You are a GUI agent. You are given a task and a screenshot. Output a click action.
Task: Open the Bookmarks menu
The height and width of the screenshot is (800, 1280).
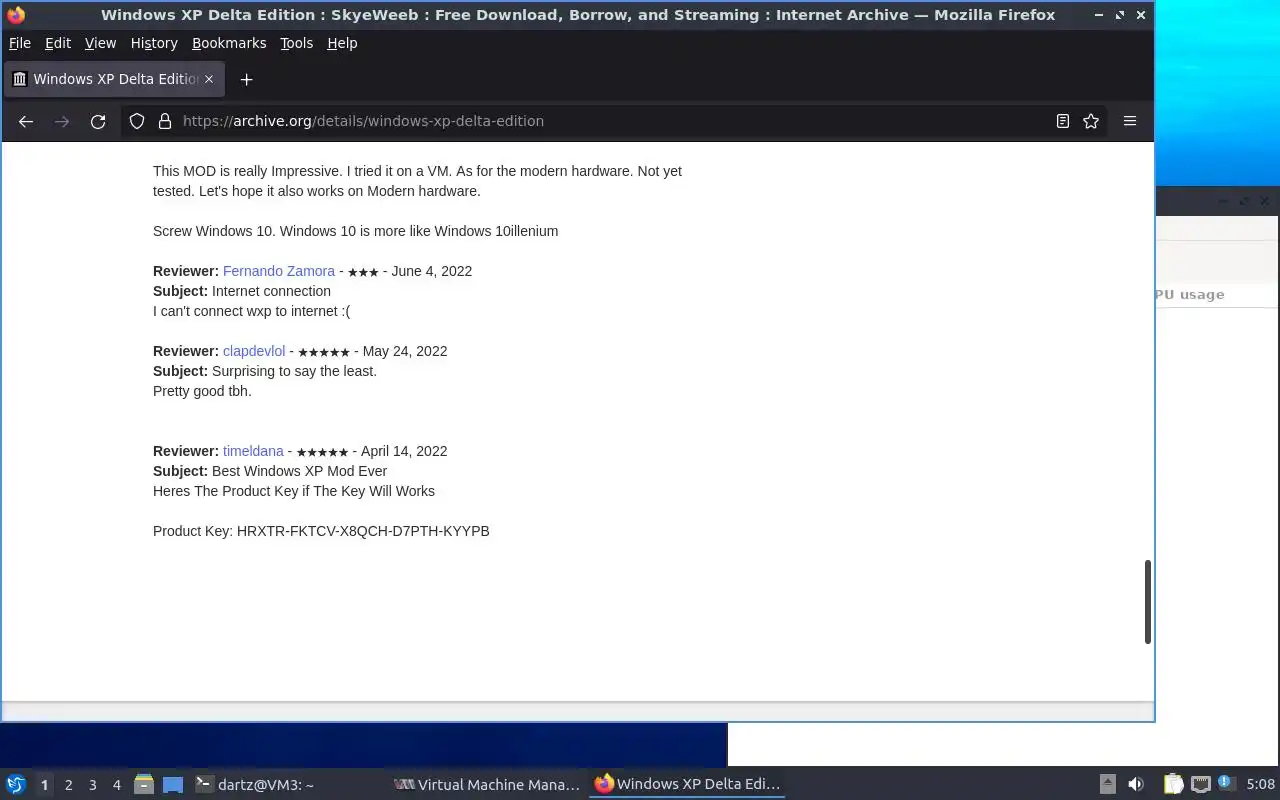[x=229, y=43]
